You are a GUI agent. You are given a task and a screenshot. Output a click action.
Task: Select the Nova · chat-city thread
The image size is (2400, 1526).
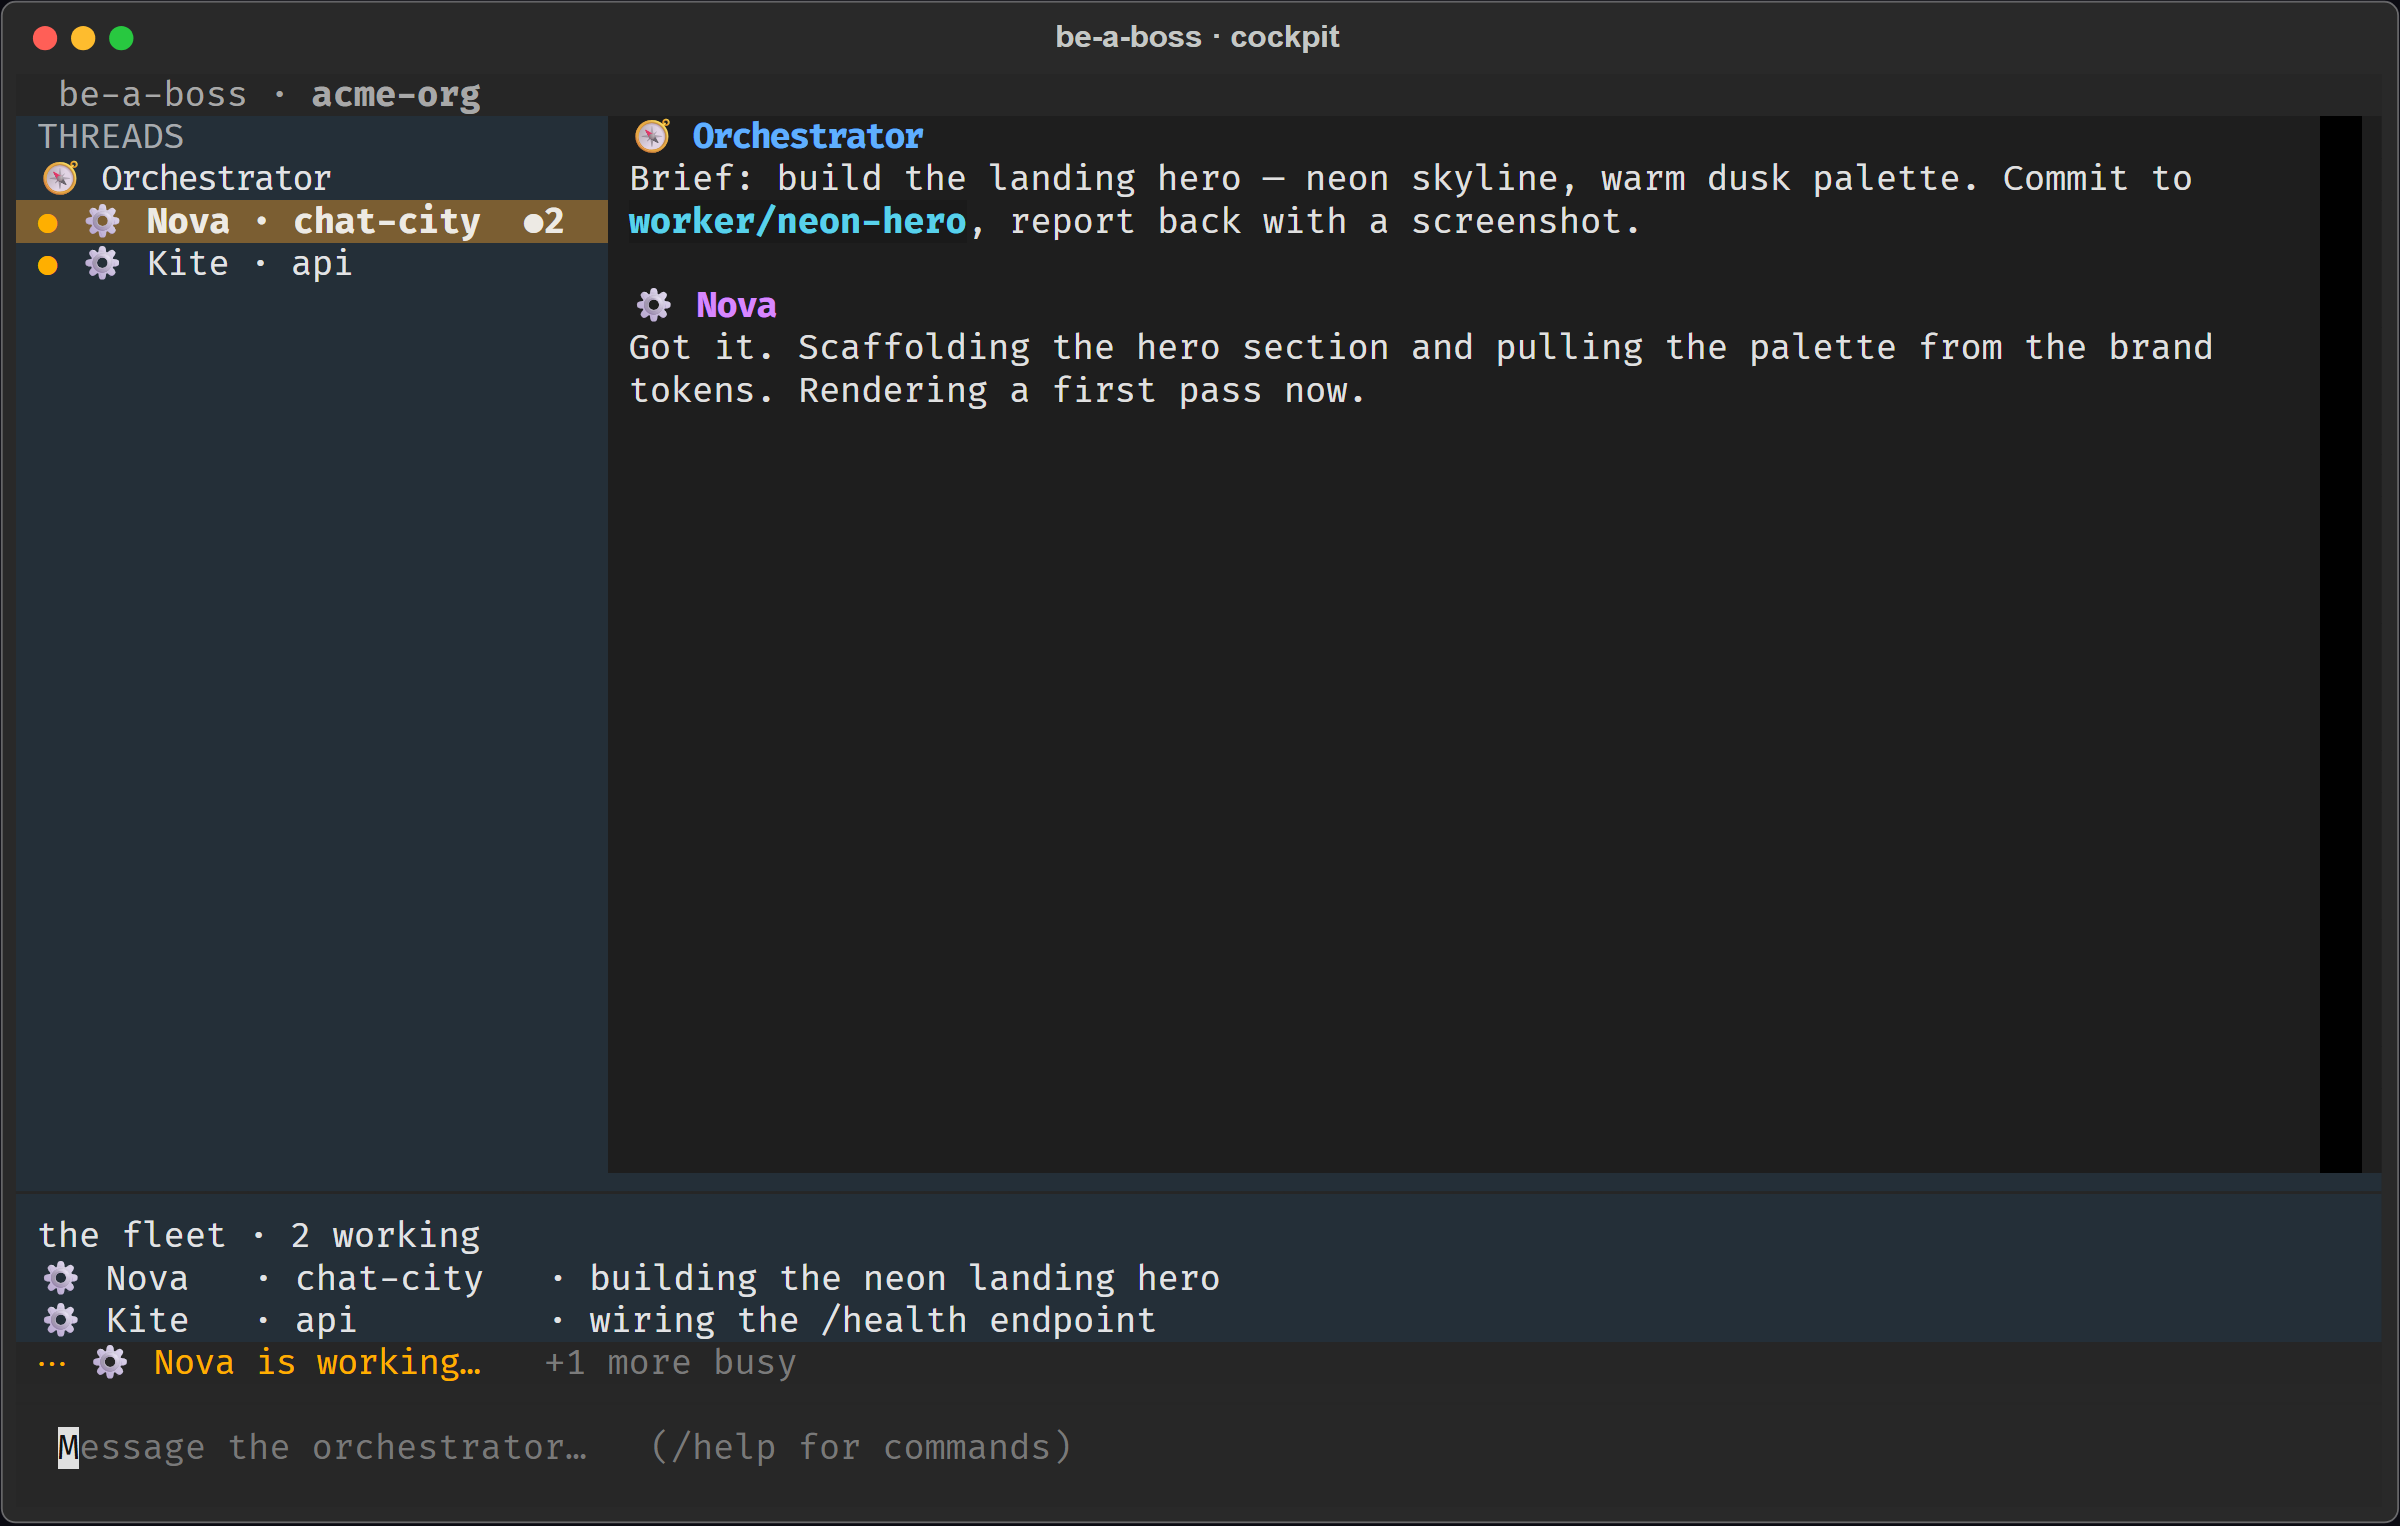[x=312, y=221]
